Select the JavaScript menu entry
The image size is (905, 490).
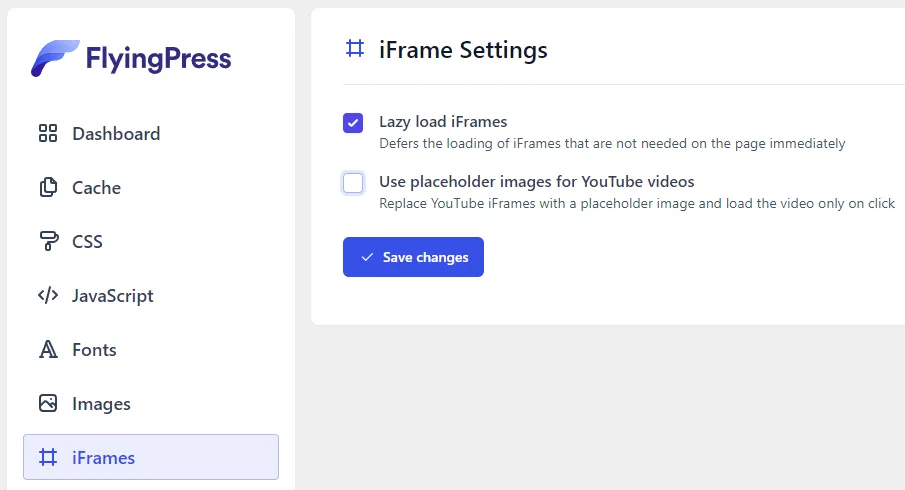click(112, 296)
